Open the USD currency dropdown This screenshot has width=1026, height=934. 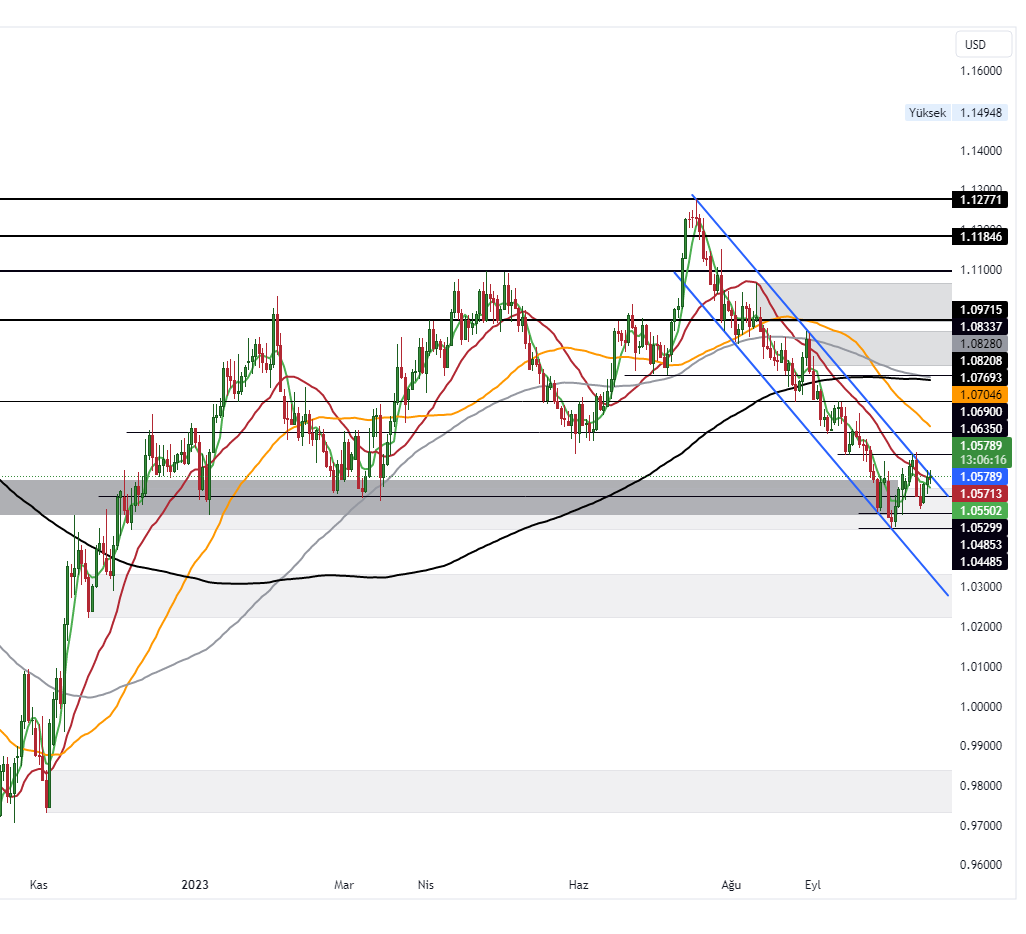pos(976,44)
